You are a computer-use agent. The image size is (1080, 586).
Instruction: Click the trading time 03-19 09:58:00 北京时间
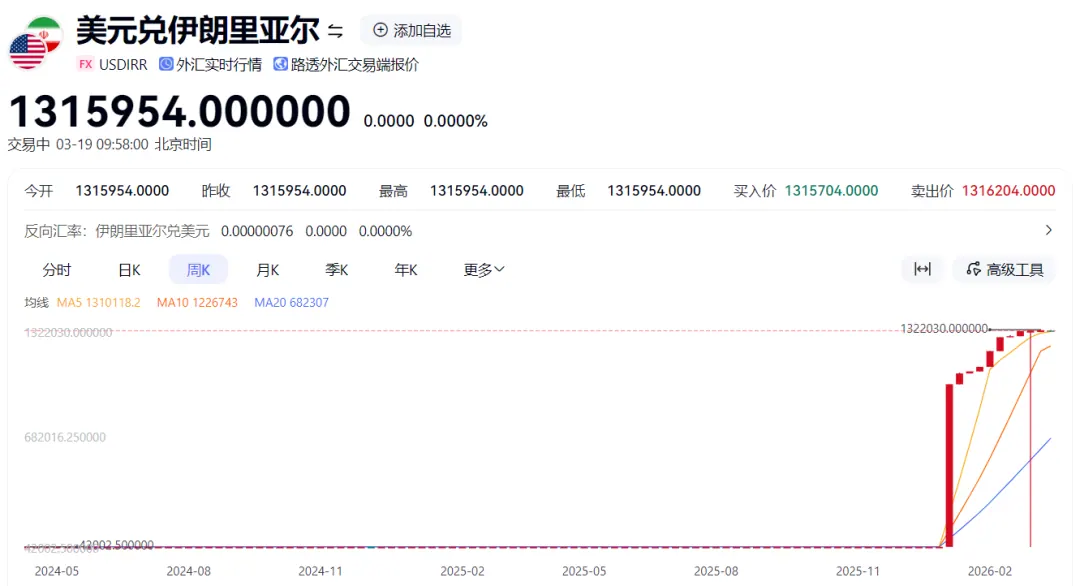point(134,145)
